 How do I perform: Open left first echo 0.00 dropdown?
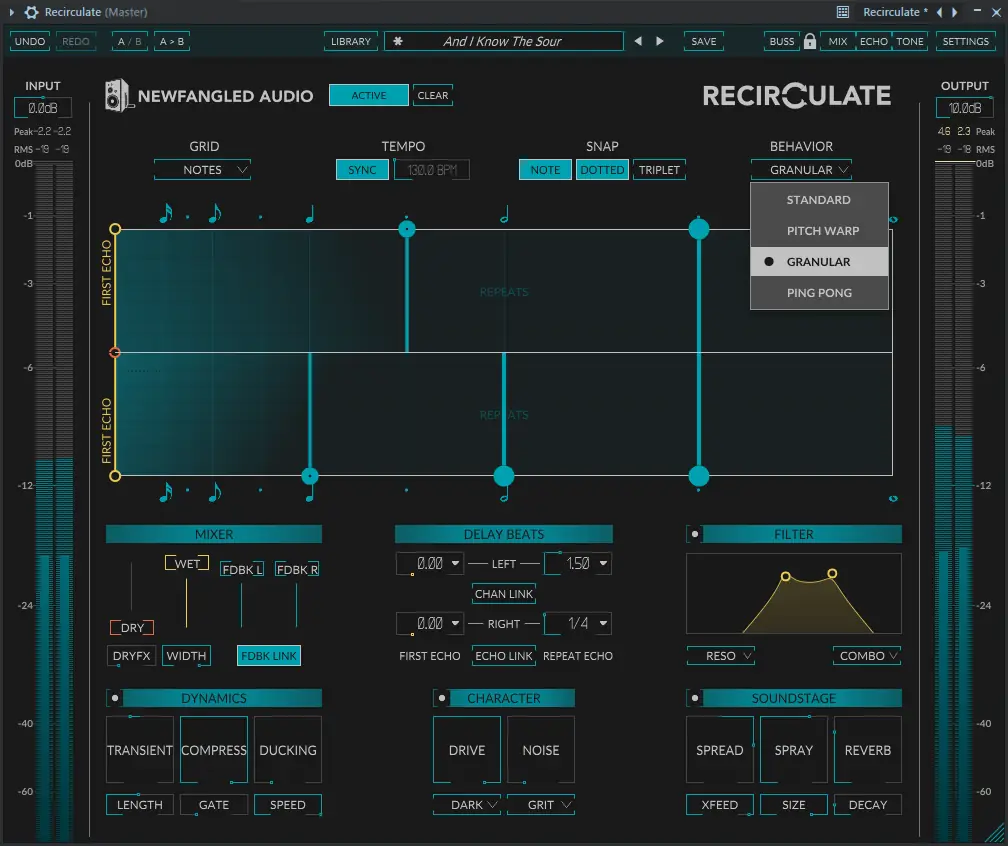coord(455,564)
